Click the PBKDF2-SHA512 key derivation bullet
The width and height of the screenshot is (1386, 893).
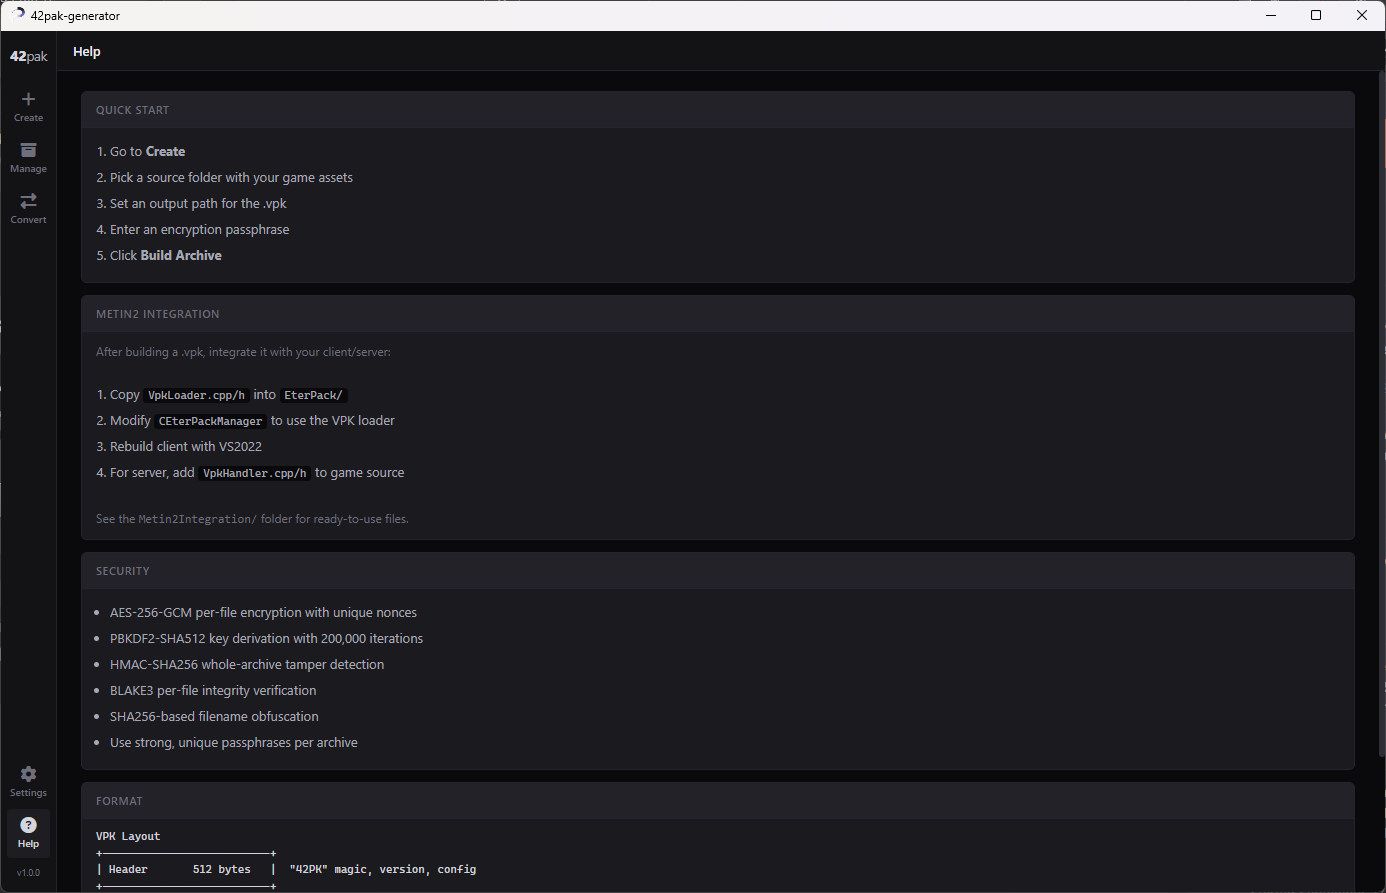coord(266,639)
